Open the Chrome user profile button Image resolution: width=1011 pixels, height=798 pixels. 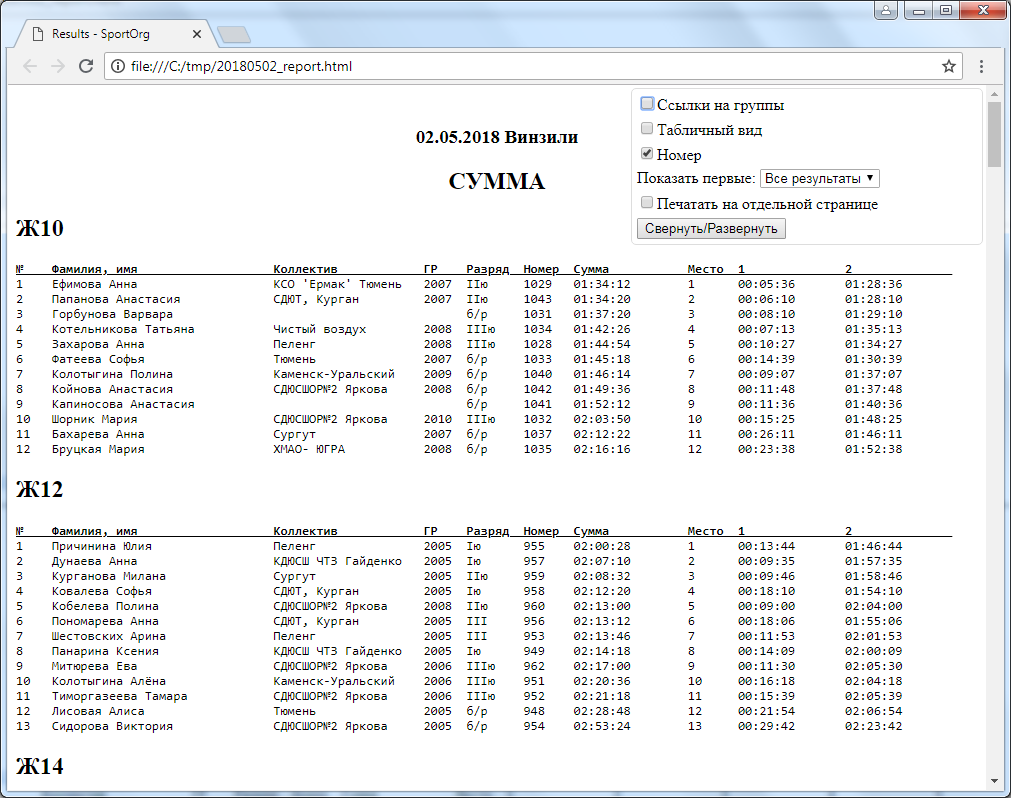(x=886, y=10)
